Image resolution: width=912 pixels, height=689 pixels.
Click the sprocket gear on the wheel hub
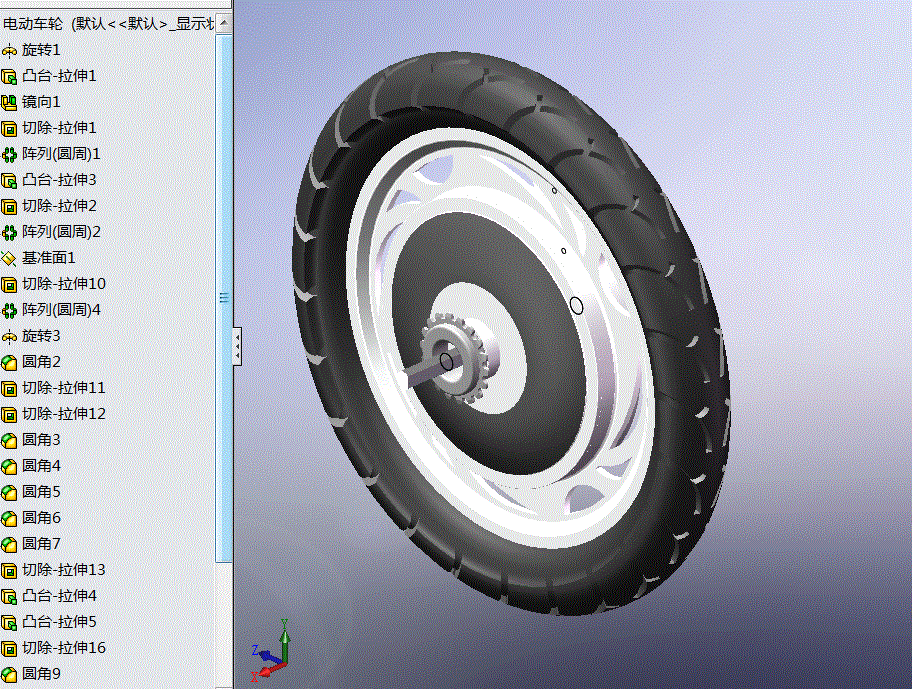[x=455, y=359]
